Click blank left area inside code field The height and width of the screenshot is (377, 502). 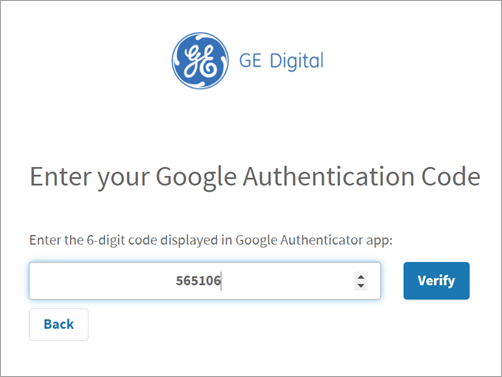tap(100, 281)
